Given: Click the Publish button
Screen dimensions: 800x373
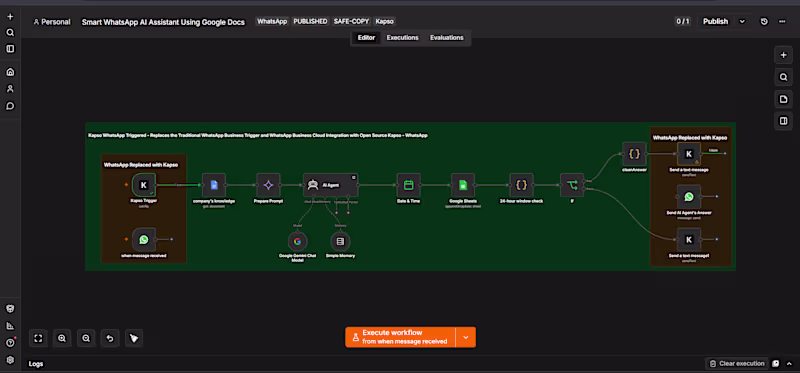Looking at the screenshot, I should tap(715, 21).
